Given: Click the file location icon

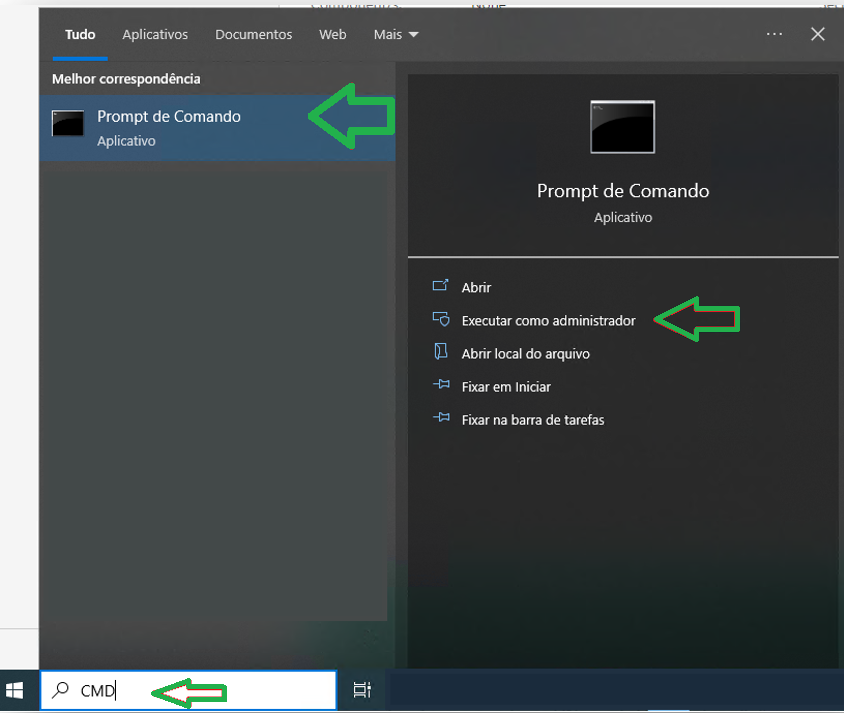Looking at the screenshot, I should [x=441, y=352].
